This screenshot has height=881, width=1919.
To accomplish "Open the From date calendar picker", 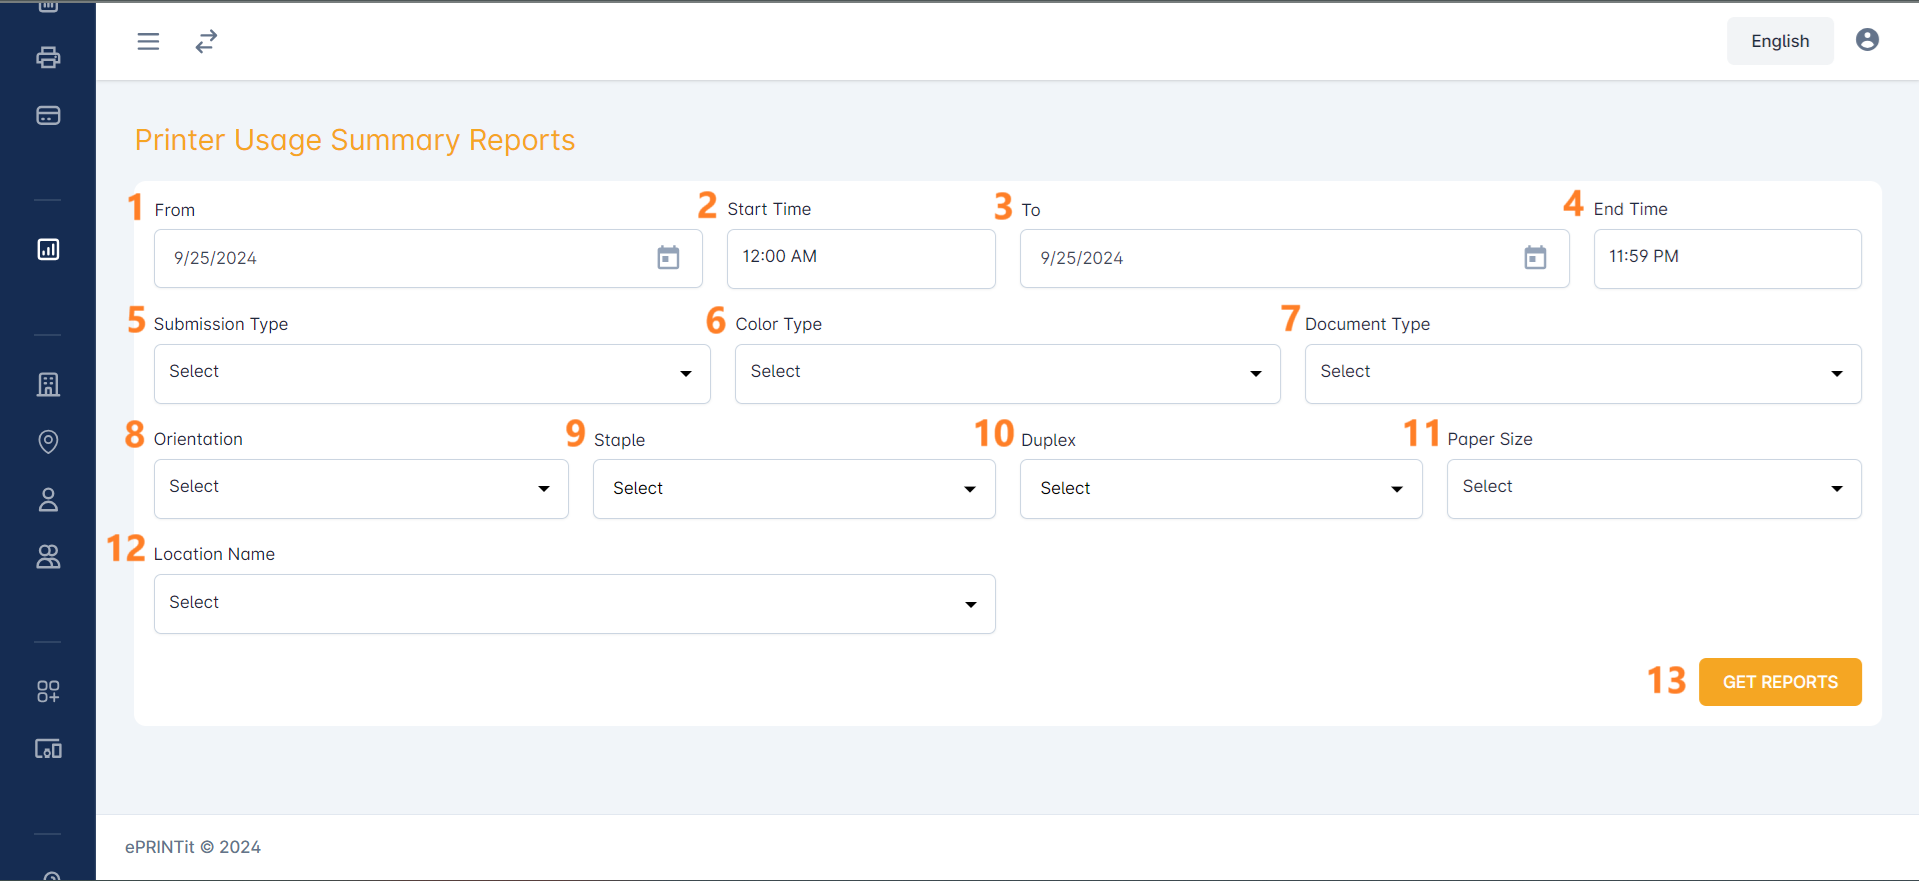I will [668, 258].
